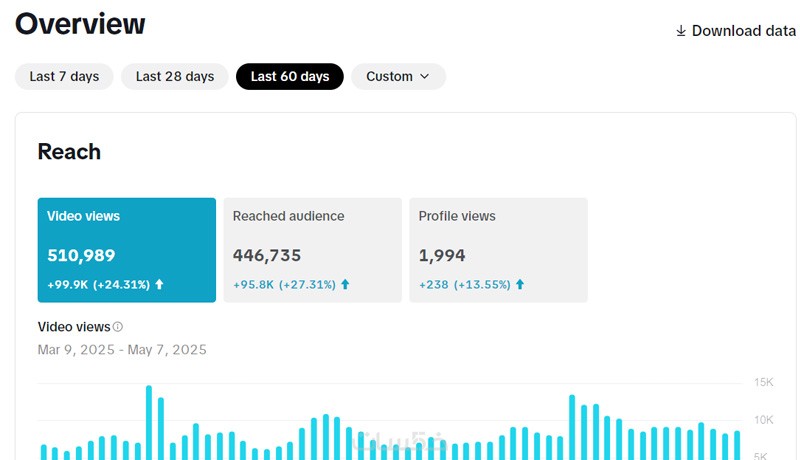Open the Custom date range dropdown
This screenshot has height=460, width=800.
click(x=398, y=76)
